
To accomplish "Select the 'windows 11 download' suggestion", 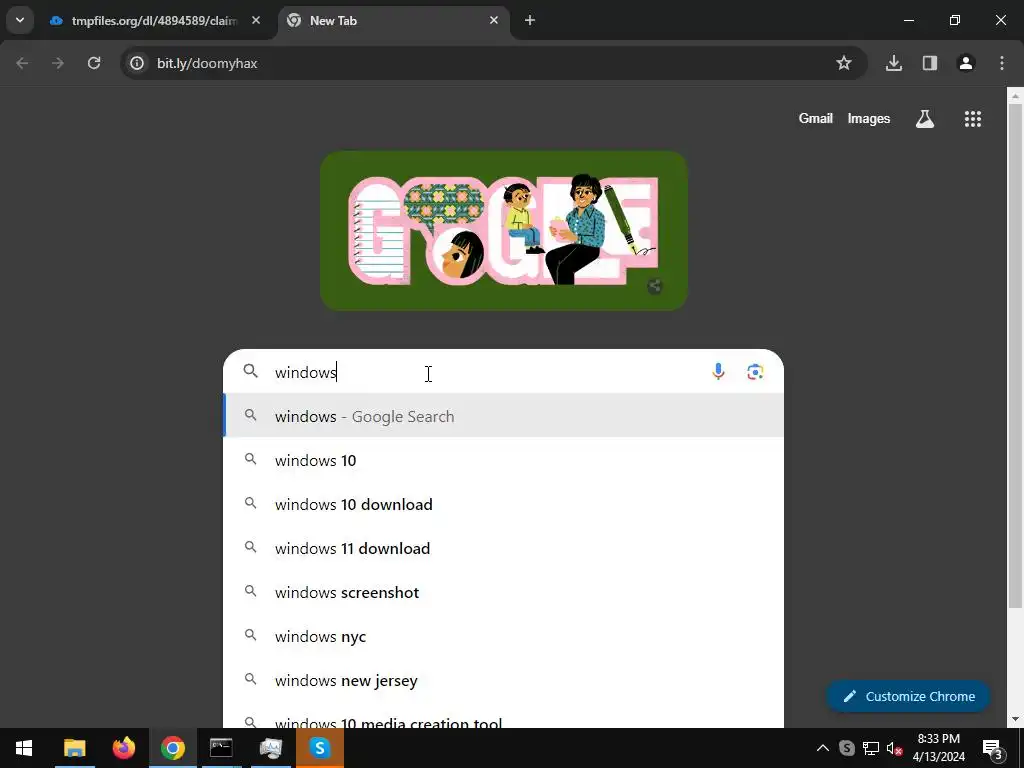I will pyautogui.click(x=504, y=549).
